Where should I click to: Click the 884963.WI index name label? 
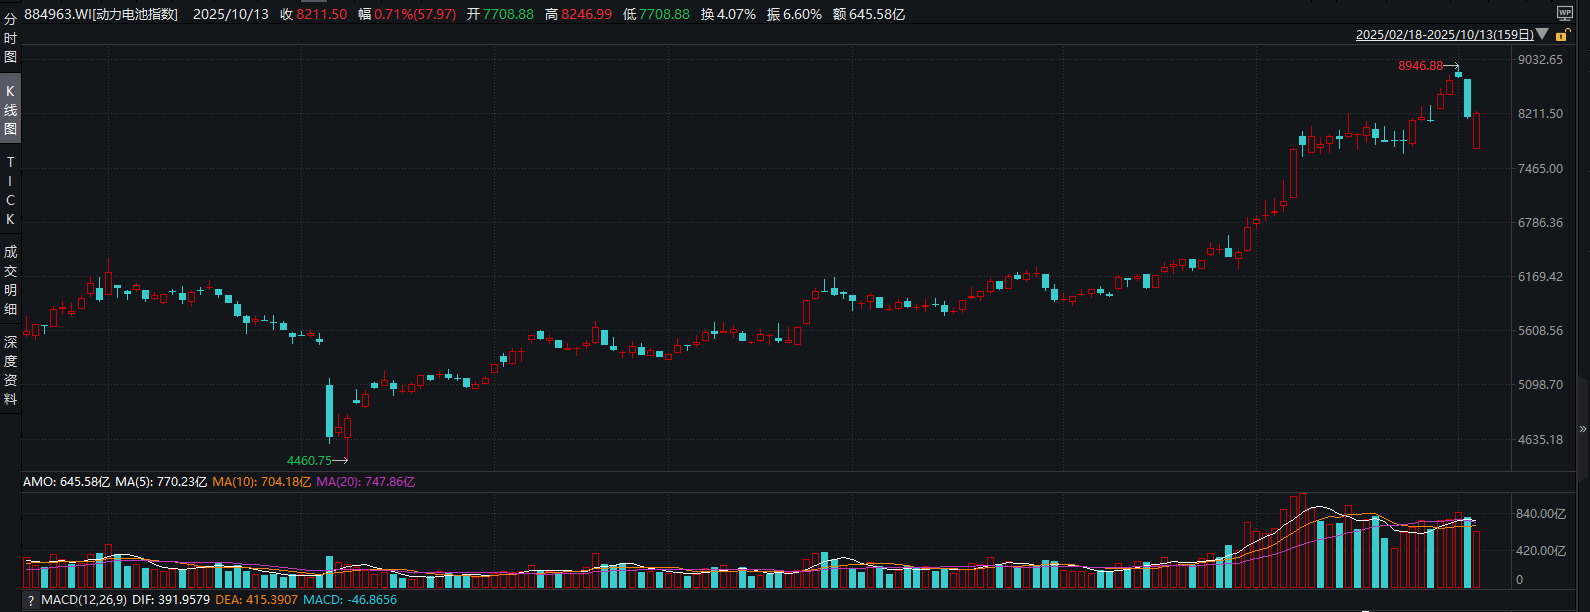101,14
